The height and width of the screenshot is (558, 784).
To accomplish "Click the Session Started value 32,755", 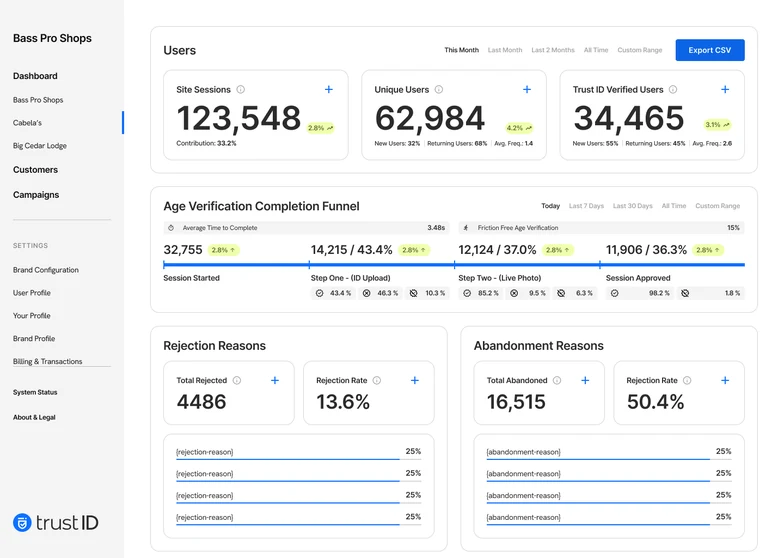I will (183, 250).
